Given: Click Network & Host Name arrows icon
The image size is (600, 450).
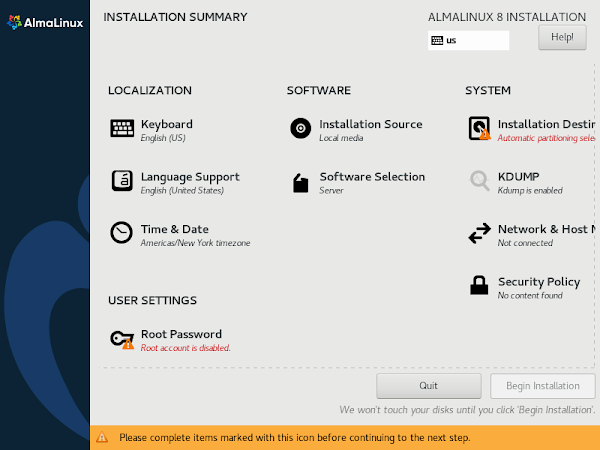Looking at the screenshot, I should pos(479,233).
